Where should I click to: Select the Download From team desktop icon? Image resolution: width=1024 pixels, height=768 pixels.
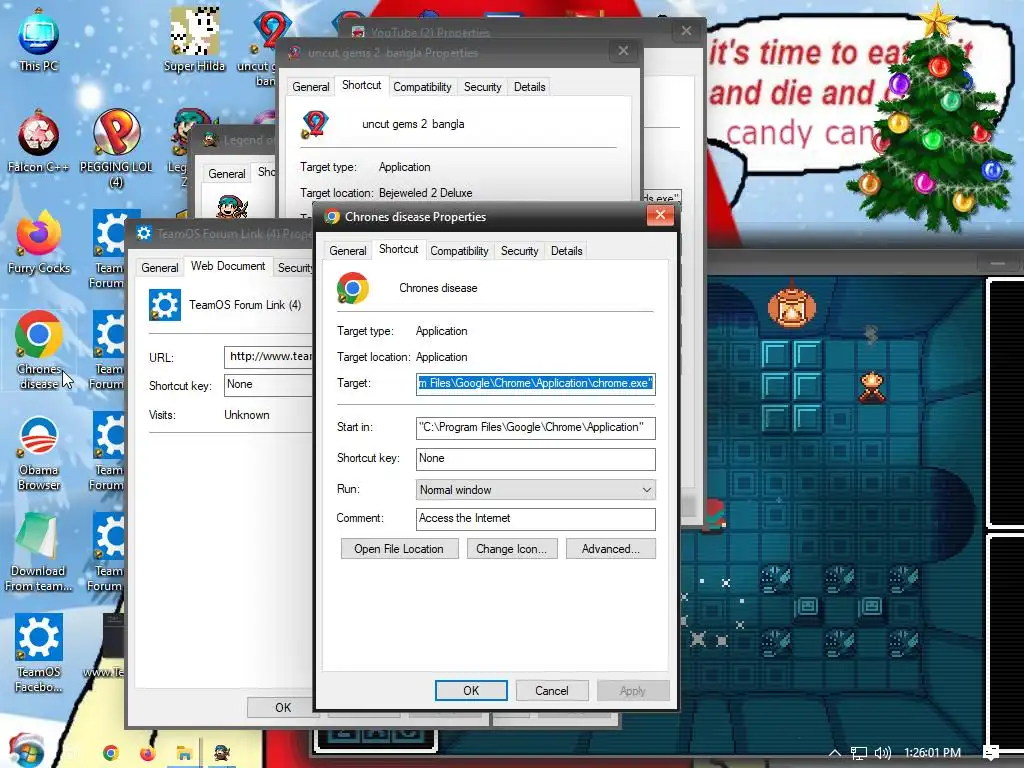38,554
